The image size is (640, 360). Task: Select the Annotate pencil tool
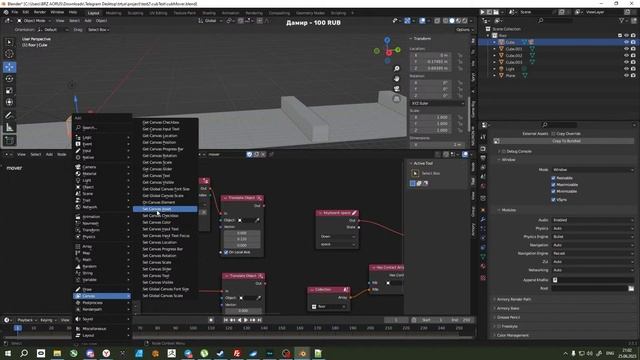[9, 116]
